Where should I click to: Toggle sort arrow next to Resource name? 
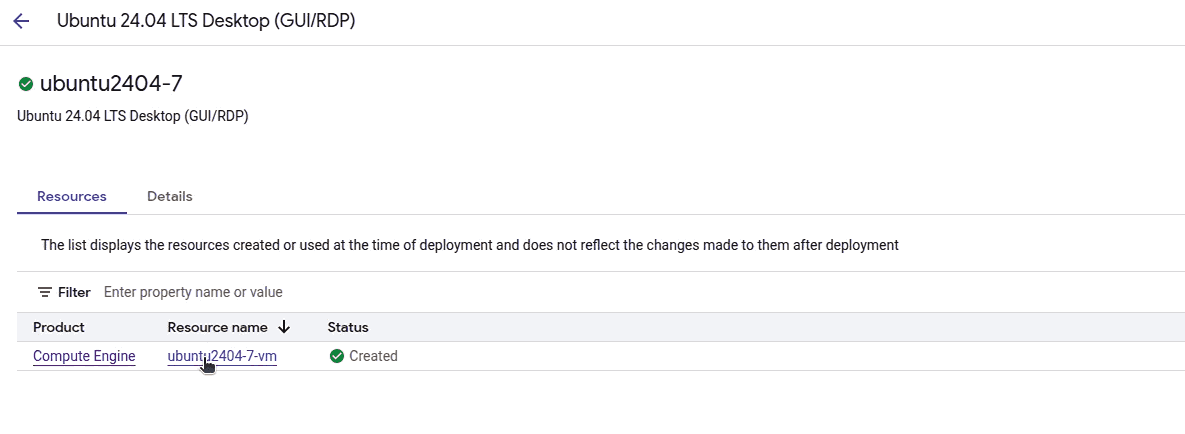click(x=284, y=327)
